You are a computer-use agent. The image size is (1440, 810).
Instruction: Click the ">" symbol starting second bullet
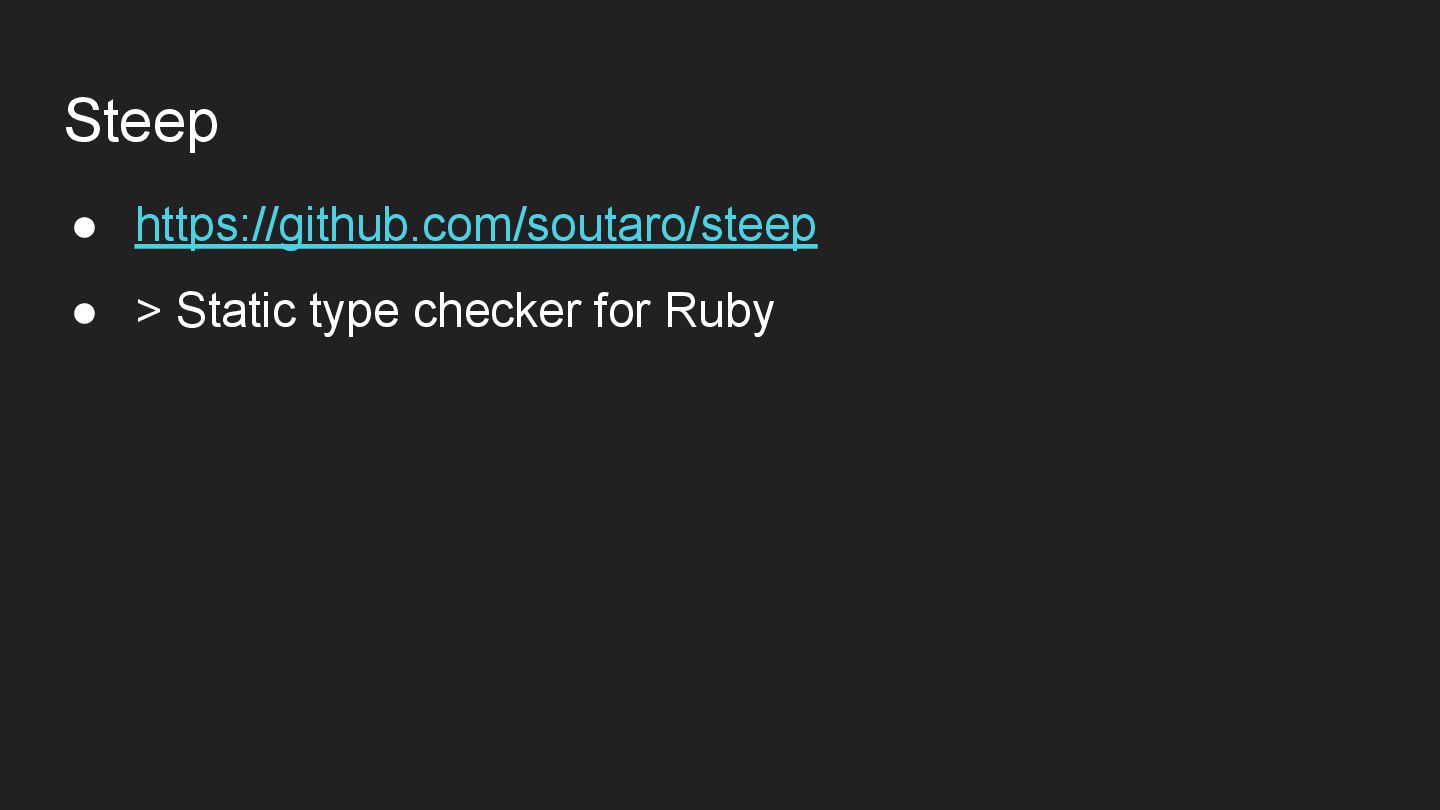pos(148,311)
